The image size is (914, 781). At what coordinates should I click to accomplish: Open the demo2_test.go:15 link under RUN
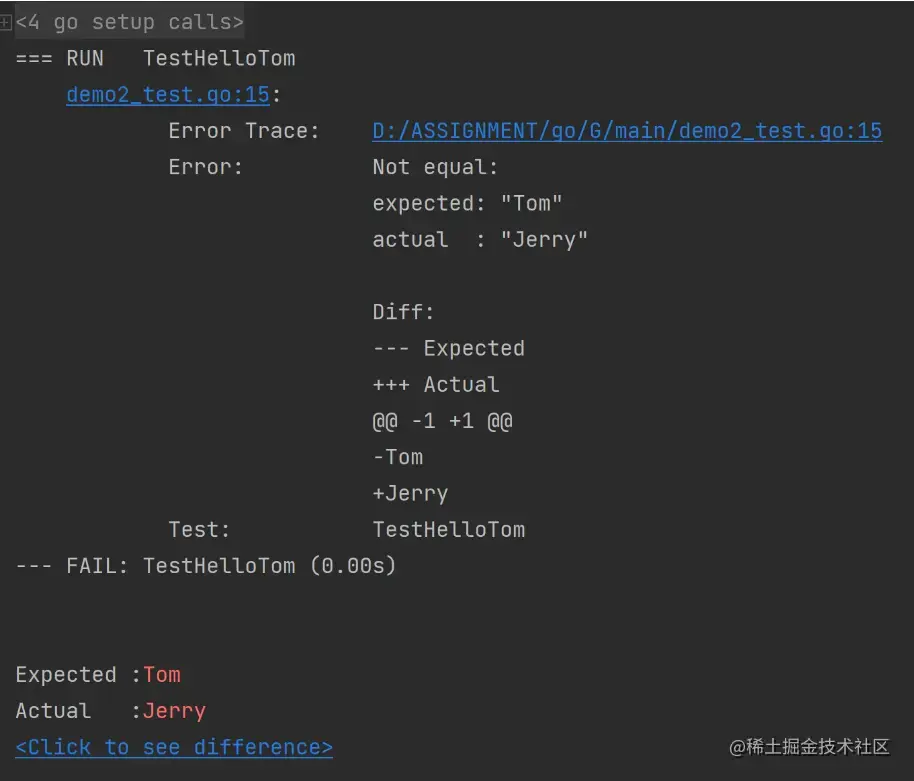168,95
